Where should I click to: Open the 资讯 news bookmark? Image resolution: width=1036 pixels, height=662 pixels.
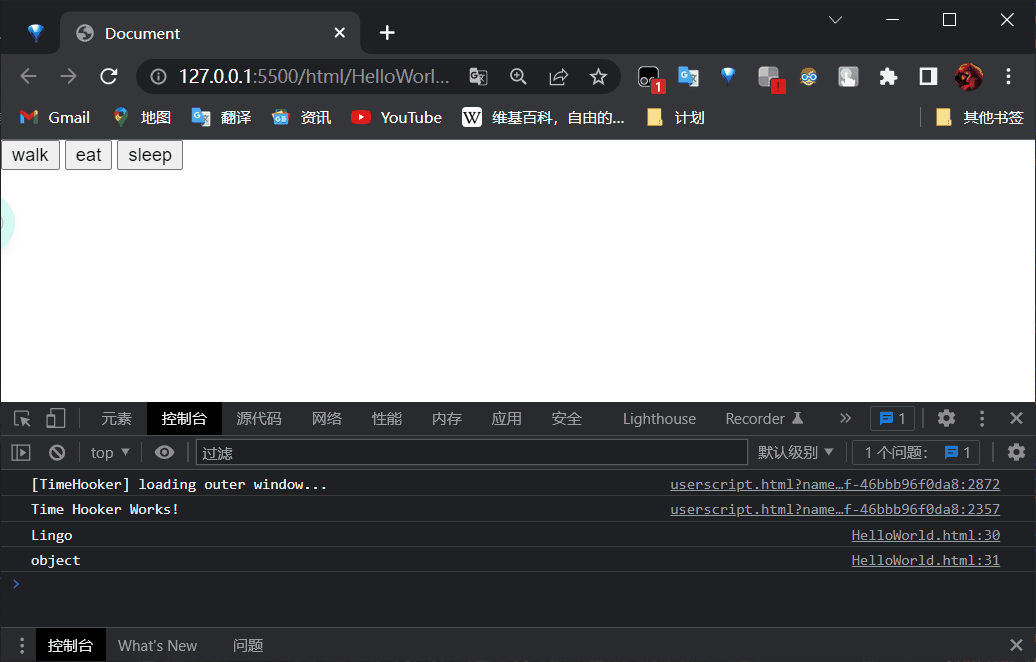(x=301, y=118)
